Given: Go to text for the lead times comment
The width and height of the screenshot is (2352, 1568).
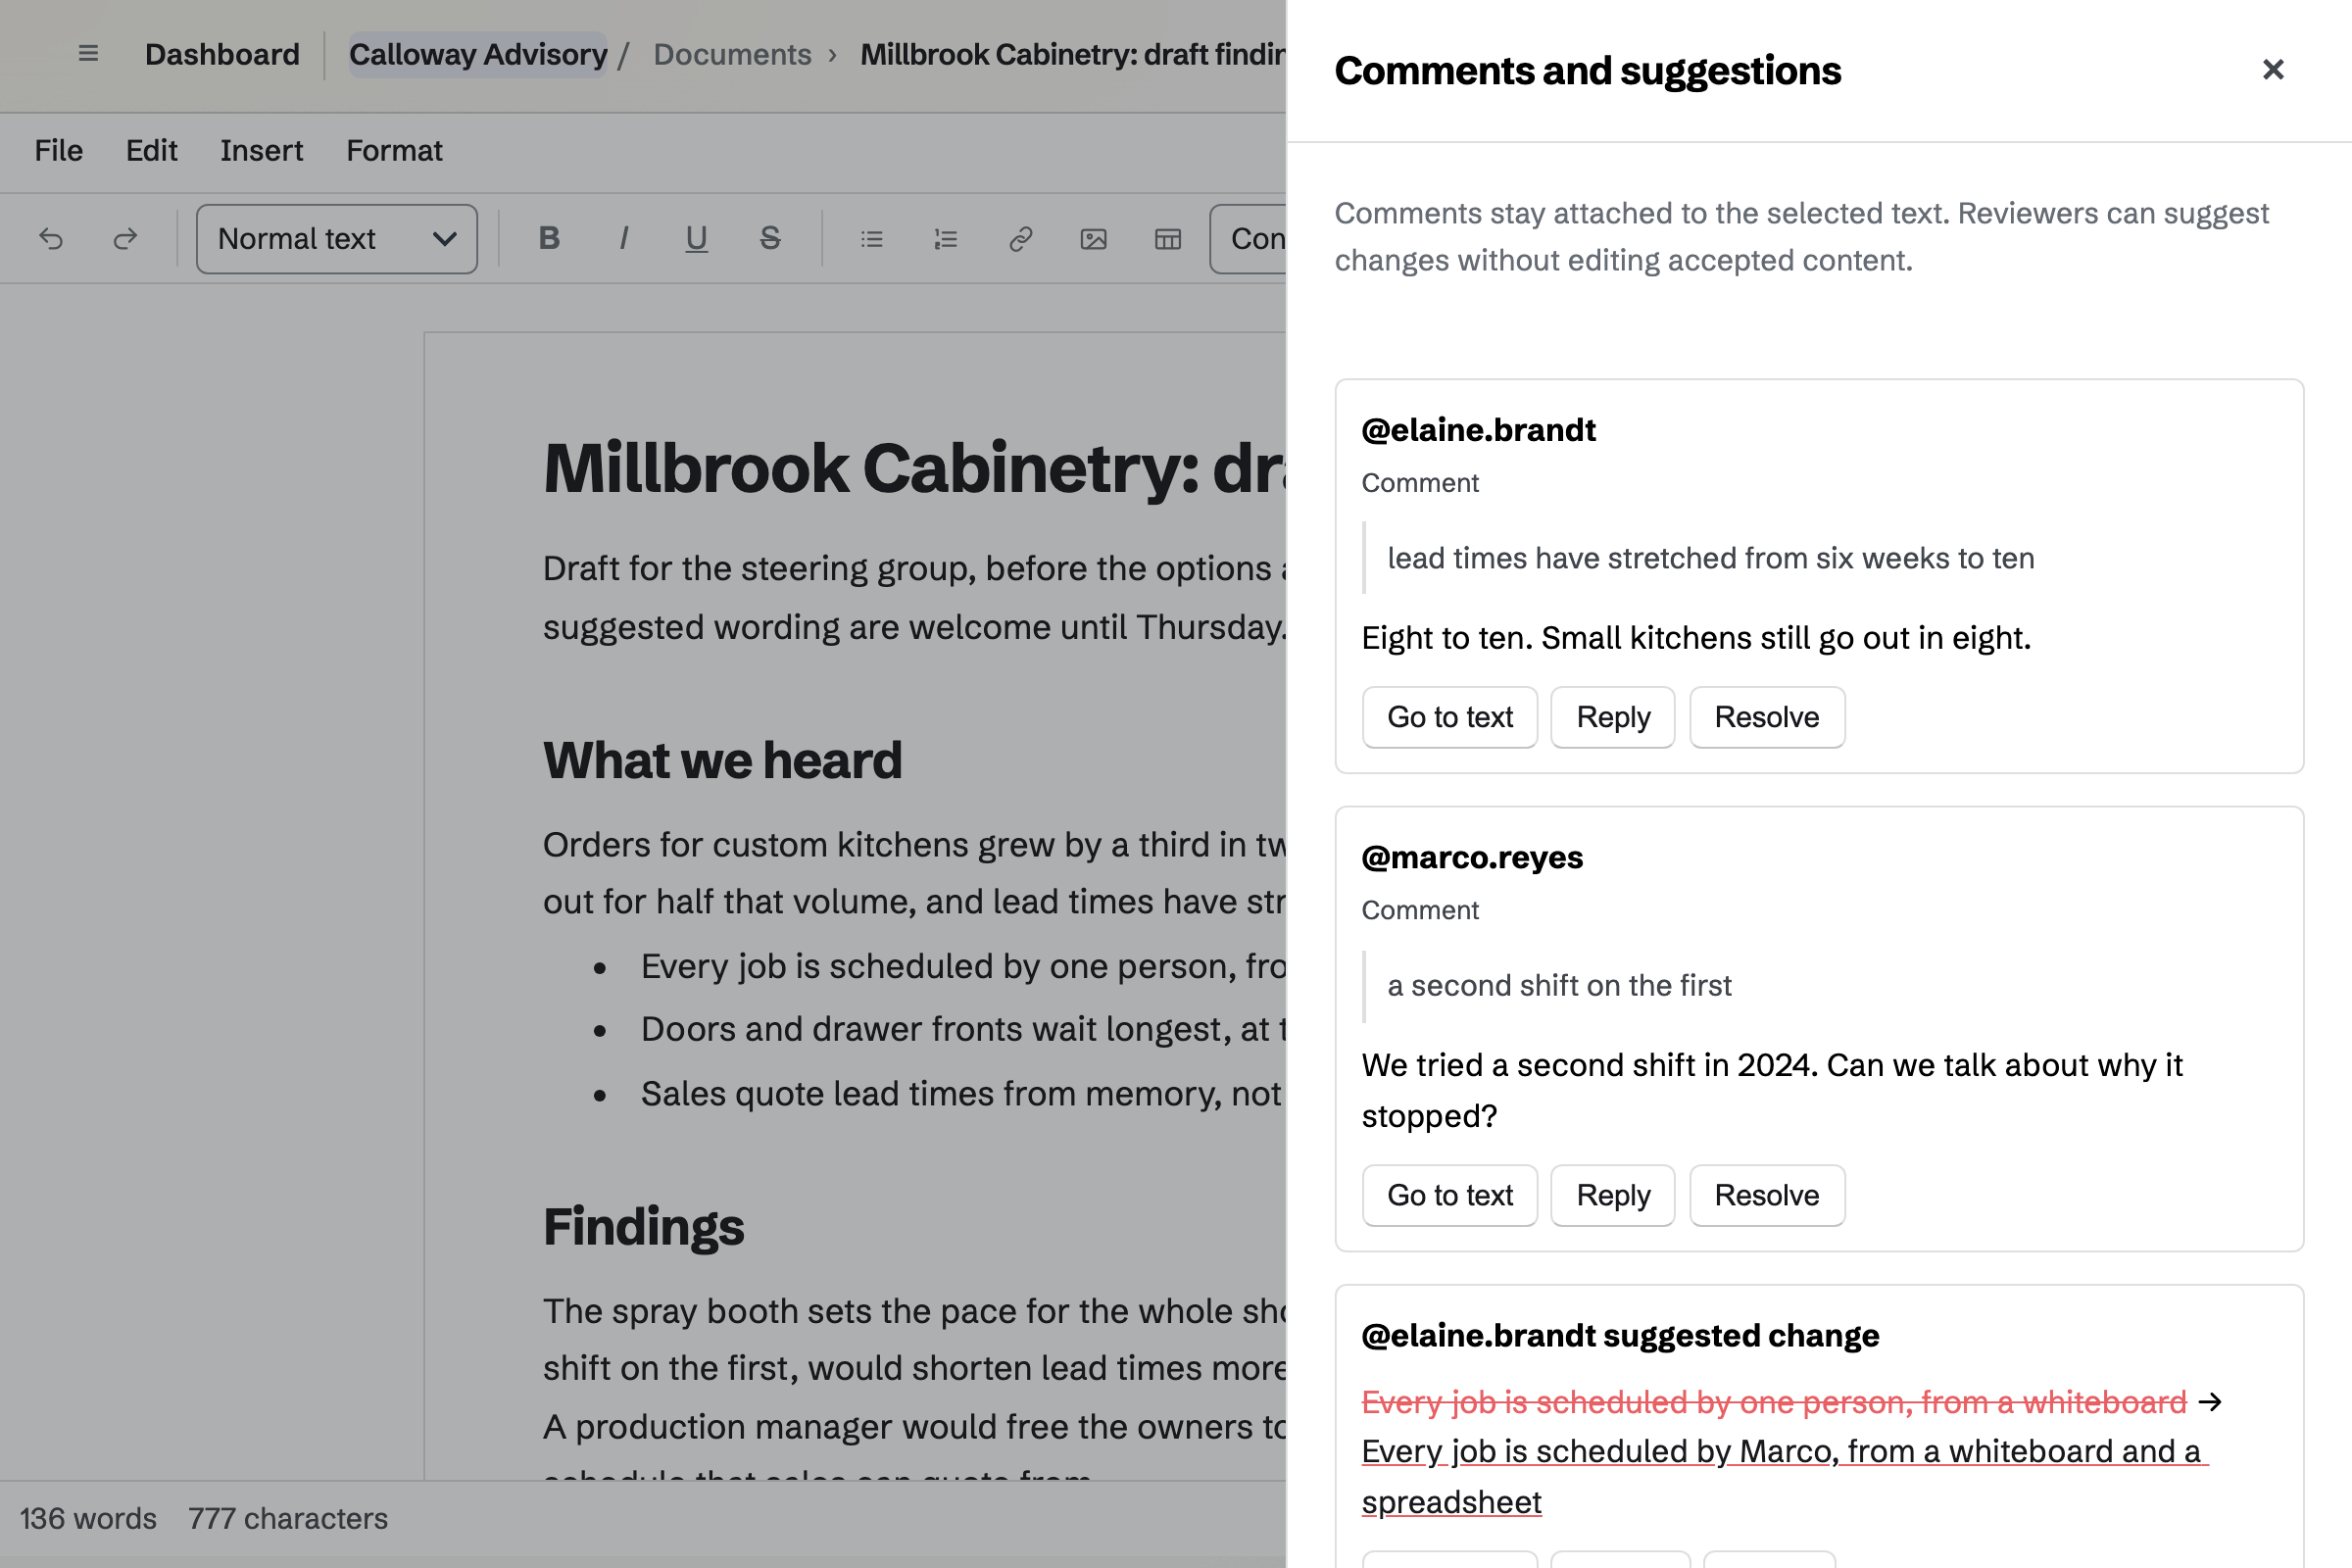Looking at the screenshot, I should [1450, 717].
